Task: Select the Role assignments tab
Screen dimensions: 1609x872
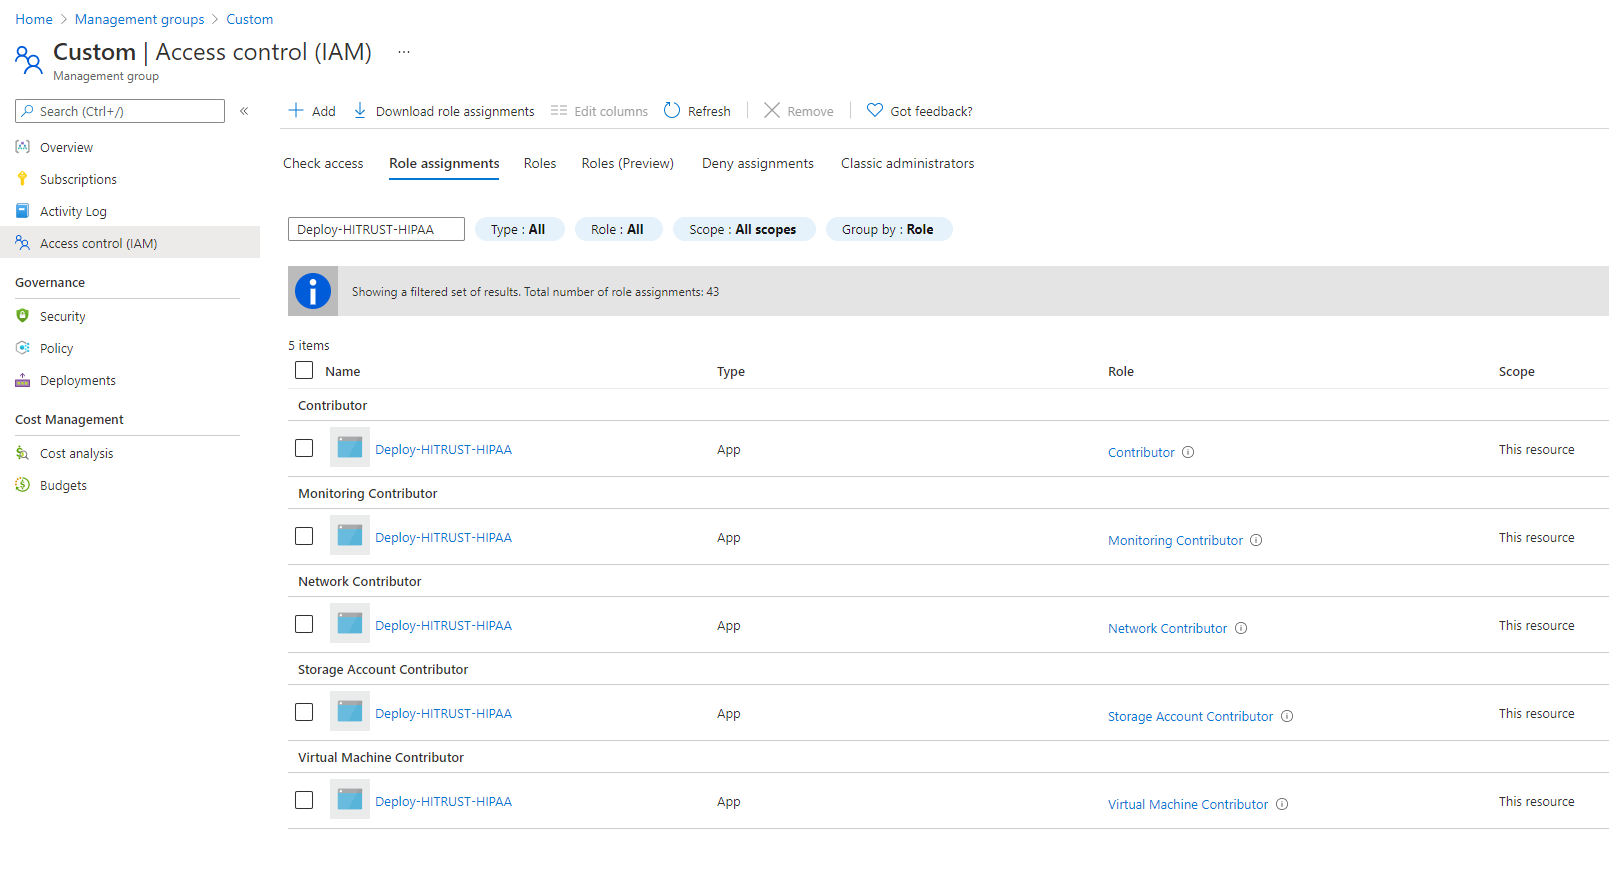Action: 444,163
